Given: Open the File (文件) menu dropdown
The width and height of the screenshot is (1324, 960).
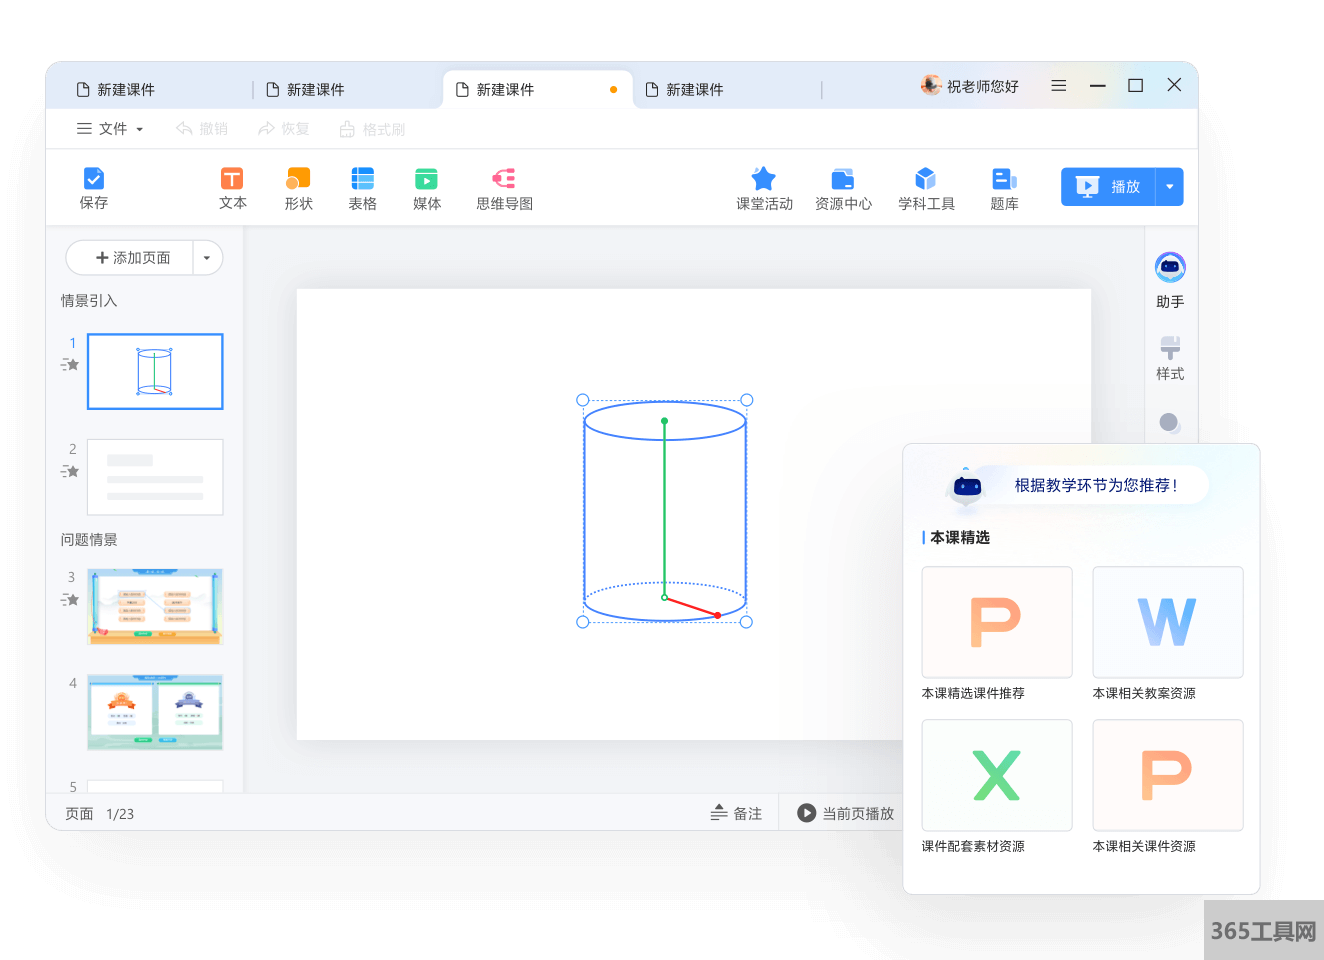Looking at the screenshot, I should tap(111, 129).
